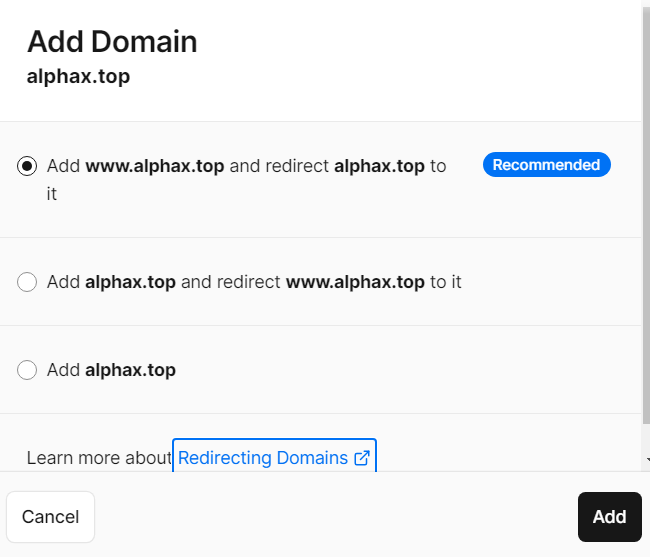650x557 pixels.
Task: Click the scroll-down arrow at the right edge
Action: click(646, 461)
